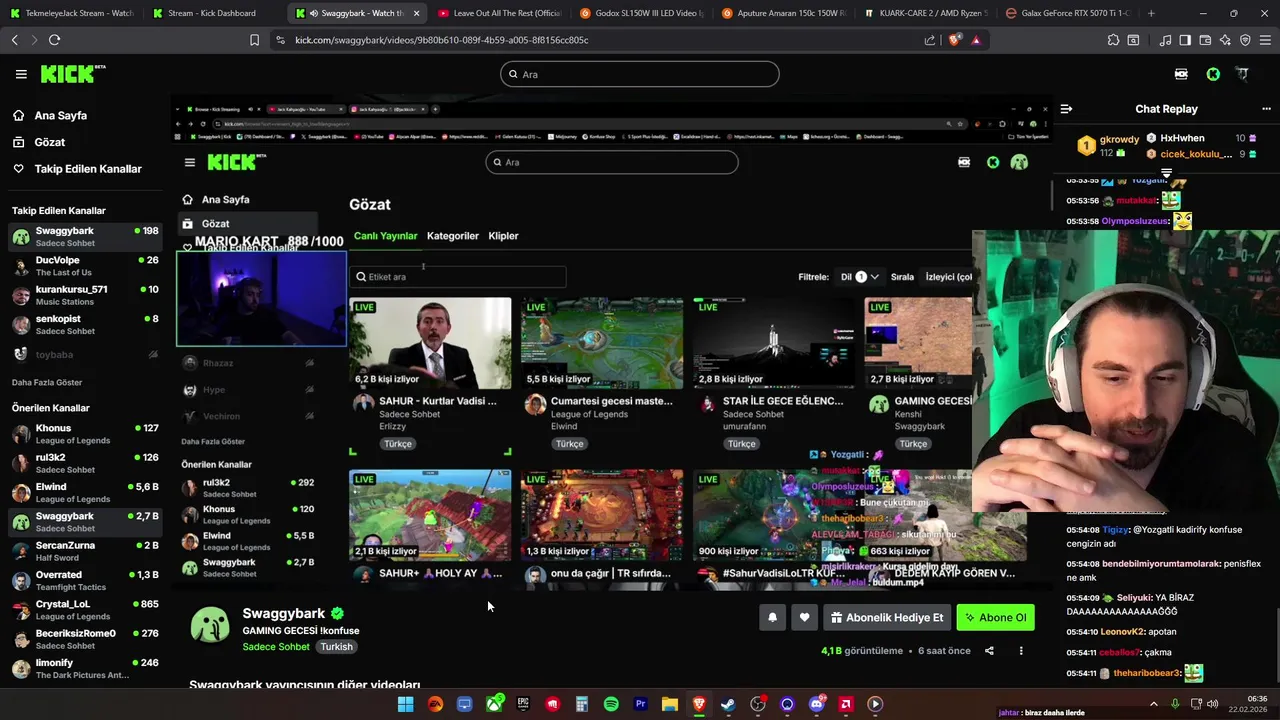The width and height of the screenshot is (1280, 720).
Task: Toggle follow with the heart button
Action: [x=804, y=617]
